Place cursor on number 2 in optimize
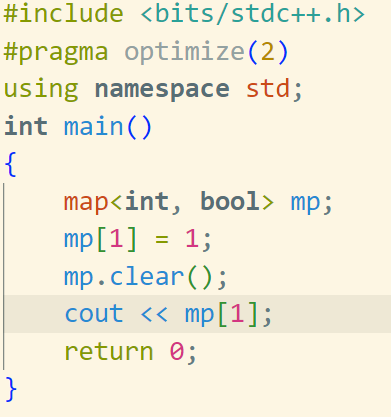The height and width of the screenshot is (417, 391). (268, 52)
